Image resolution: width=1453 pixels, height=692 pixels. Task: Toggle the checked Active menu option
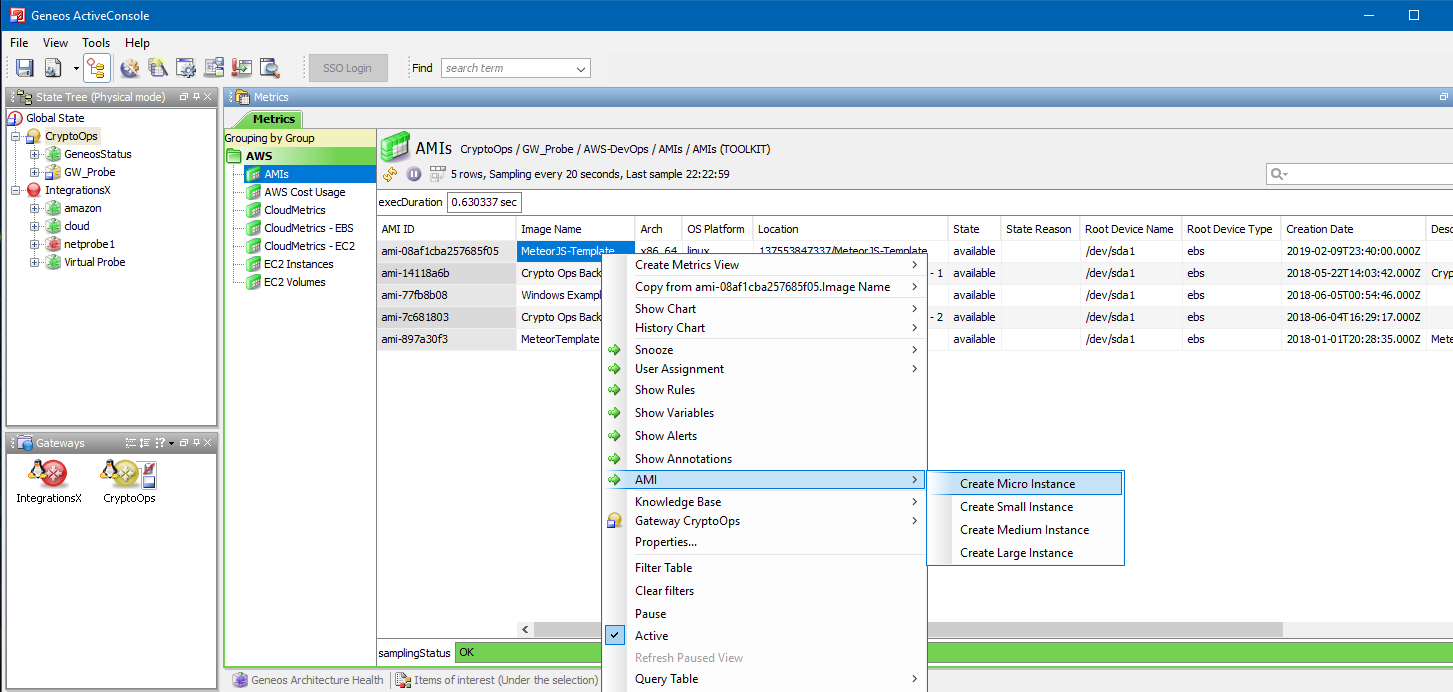click(651, 636)
